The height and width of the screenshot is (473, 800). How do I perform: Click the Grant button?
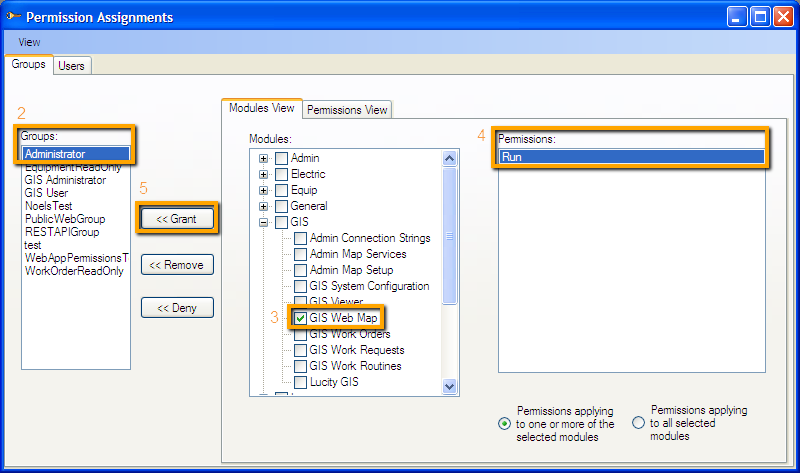[x=177, y=219]
